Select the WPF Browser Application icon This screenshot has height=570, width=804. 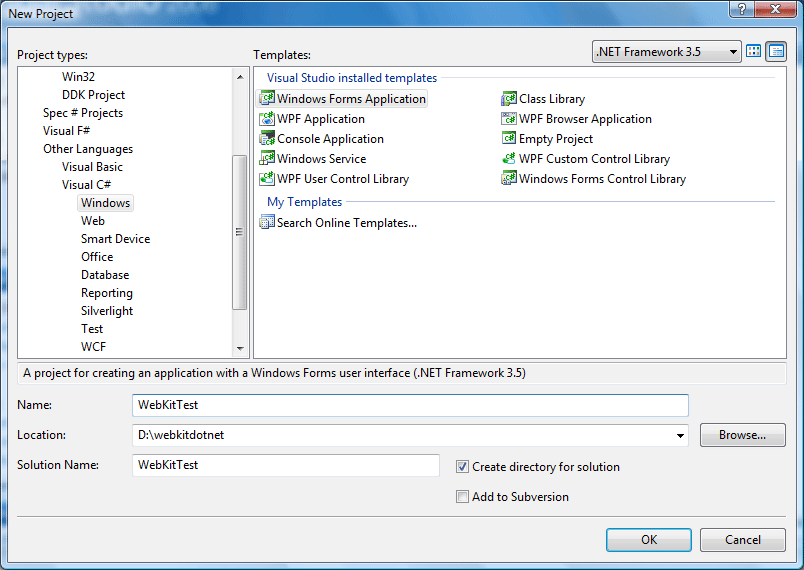[509, 119]
